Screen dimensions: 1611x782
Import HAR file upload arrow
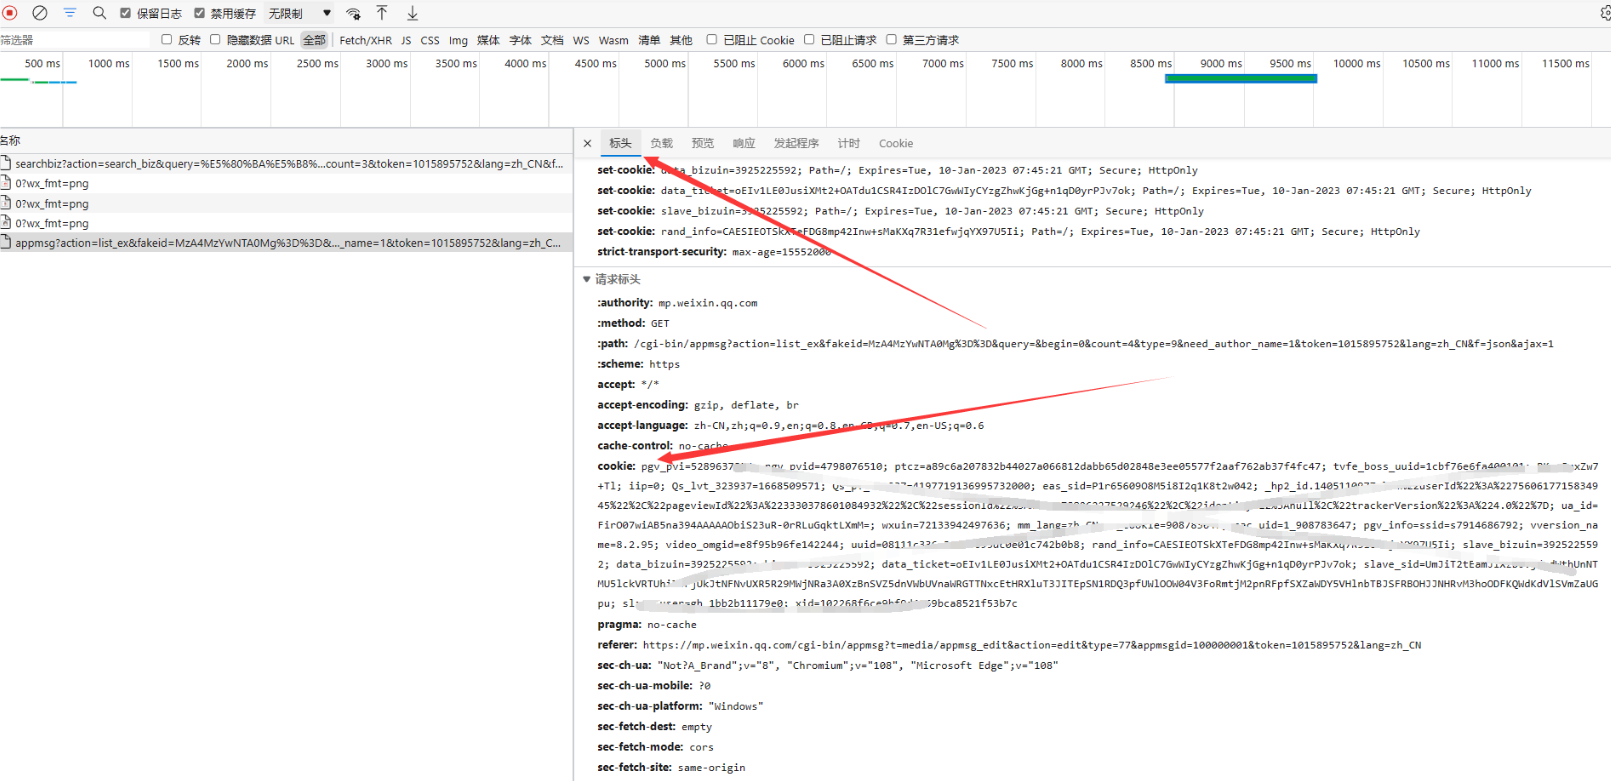tap(382, 13)
